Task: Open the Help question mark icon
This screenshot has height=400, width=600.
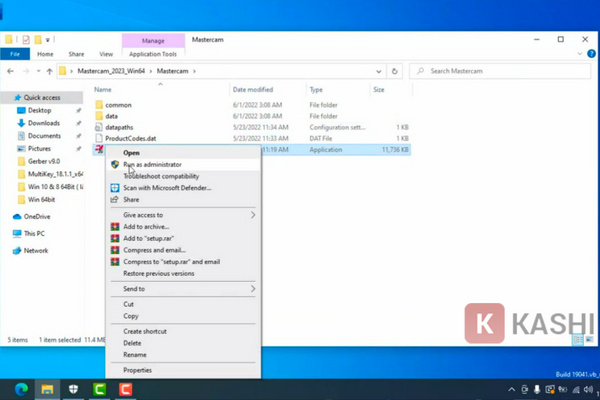Action: tap(591, 54)
